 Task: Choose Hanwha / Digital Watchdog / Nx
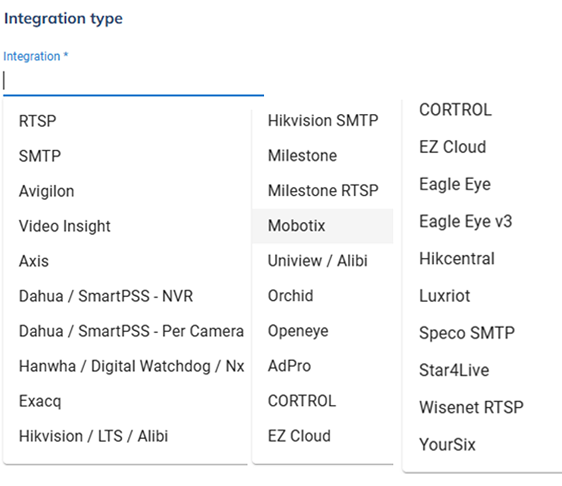point(125,366)
